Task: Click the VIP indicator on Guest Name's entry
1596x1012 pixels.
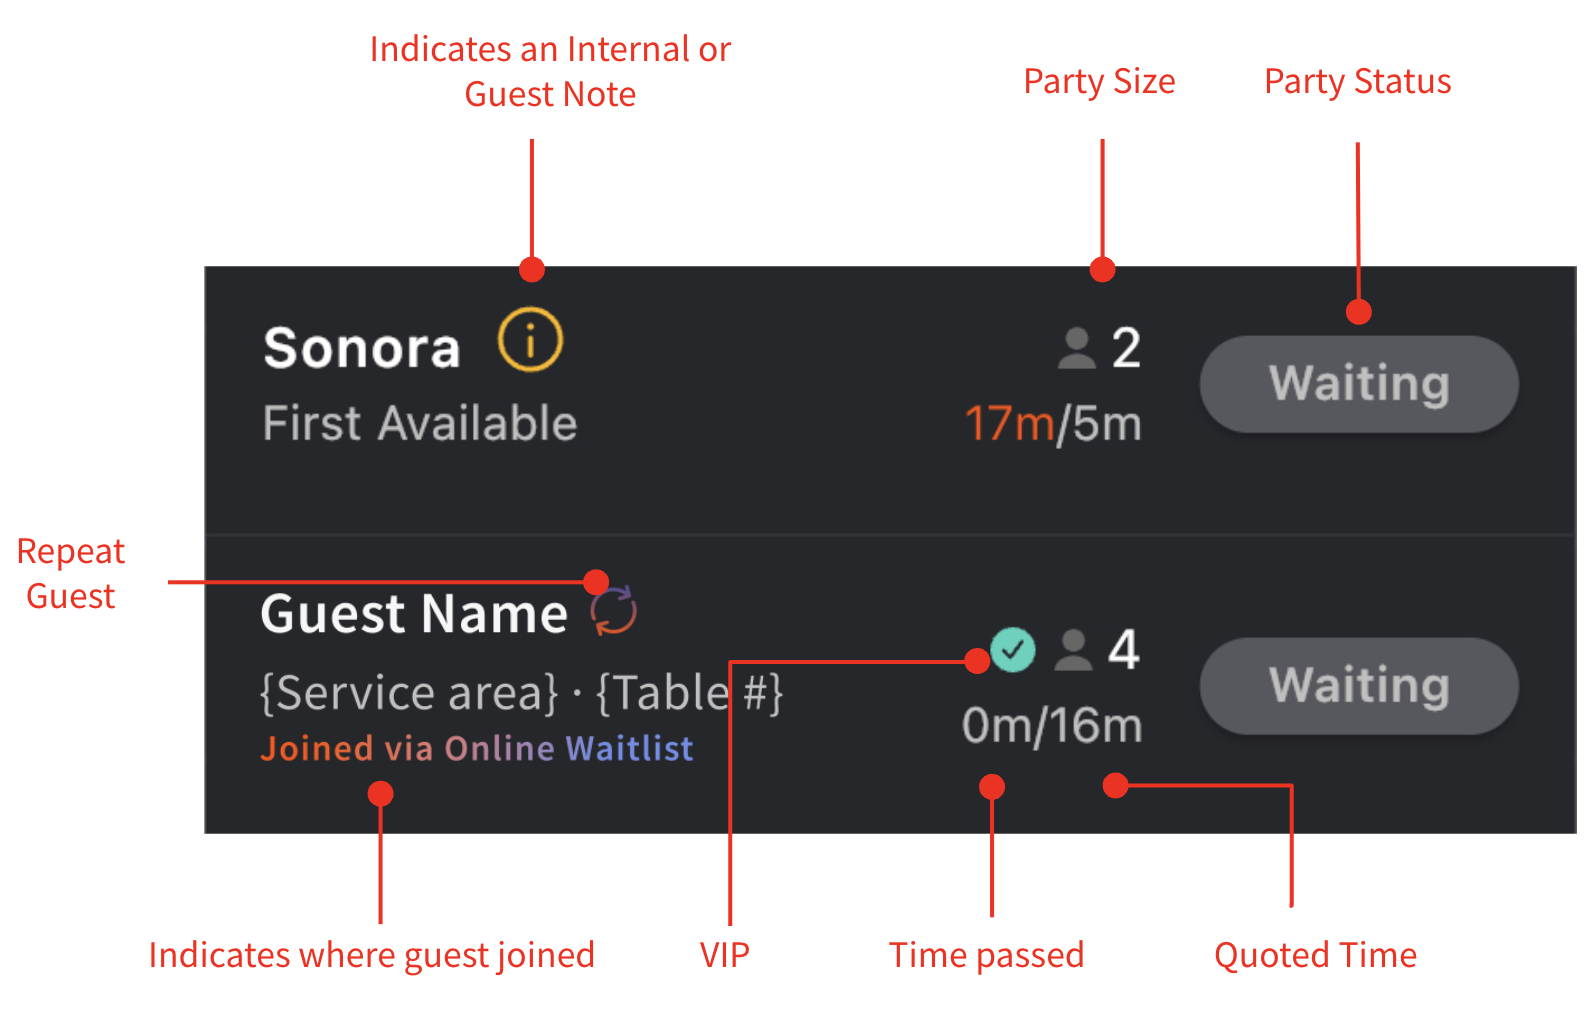Action: coord(1012,650)
